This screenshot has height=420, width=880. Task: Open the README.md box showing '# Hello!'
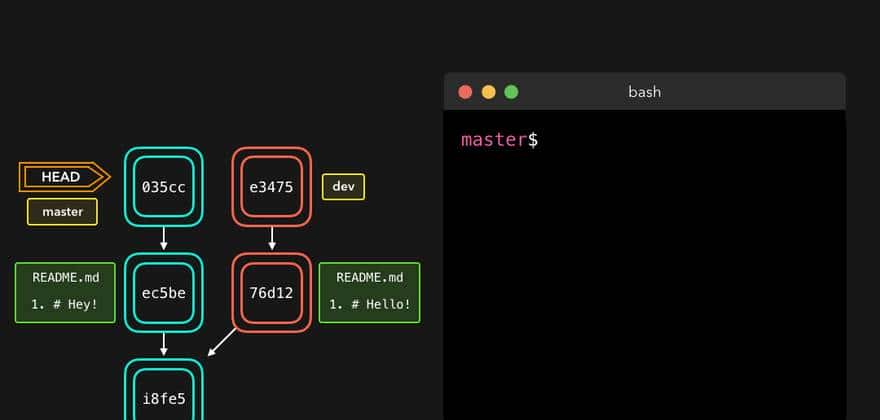tap(369, 292)
